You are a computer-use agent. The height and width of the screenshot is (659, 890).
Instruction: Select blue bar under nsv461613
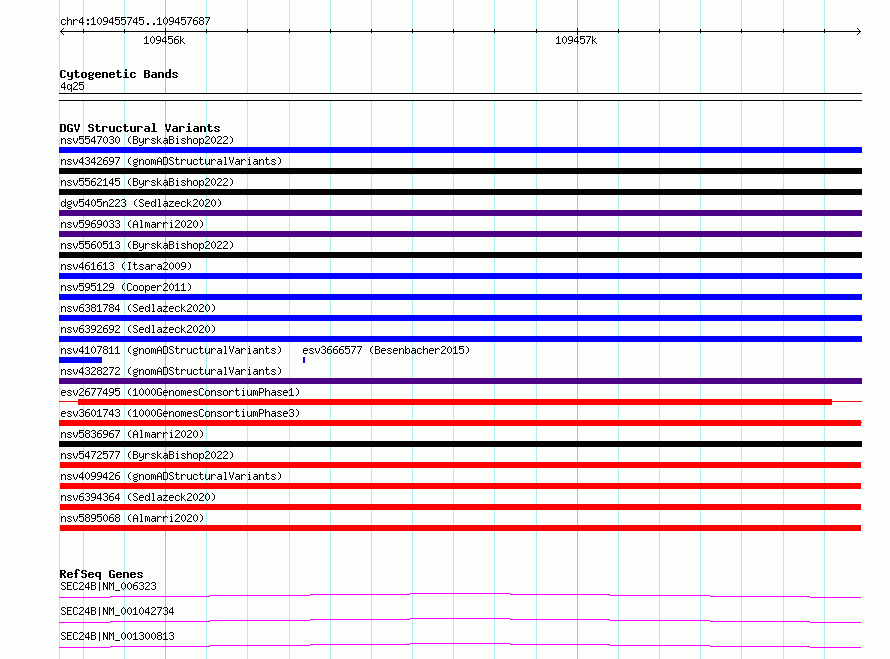point(460,276)
